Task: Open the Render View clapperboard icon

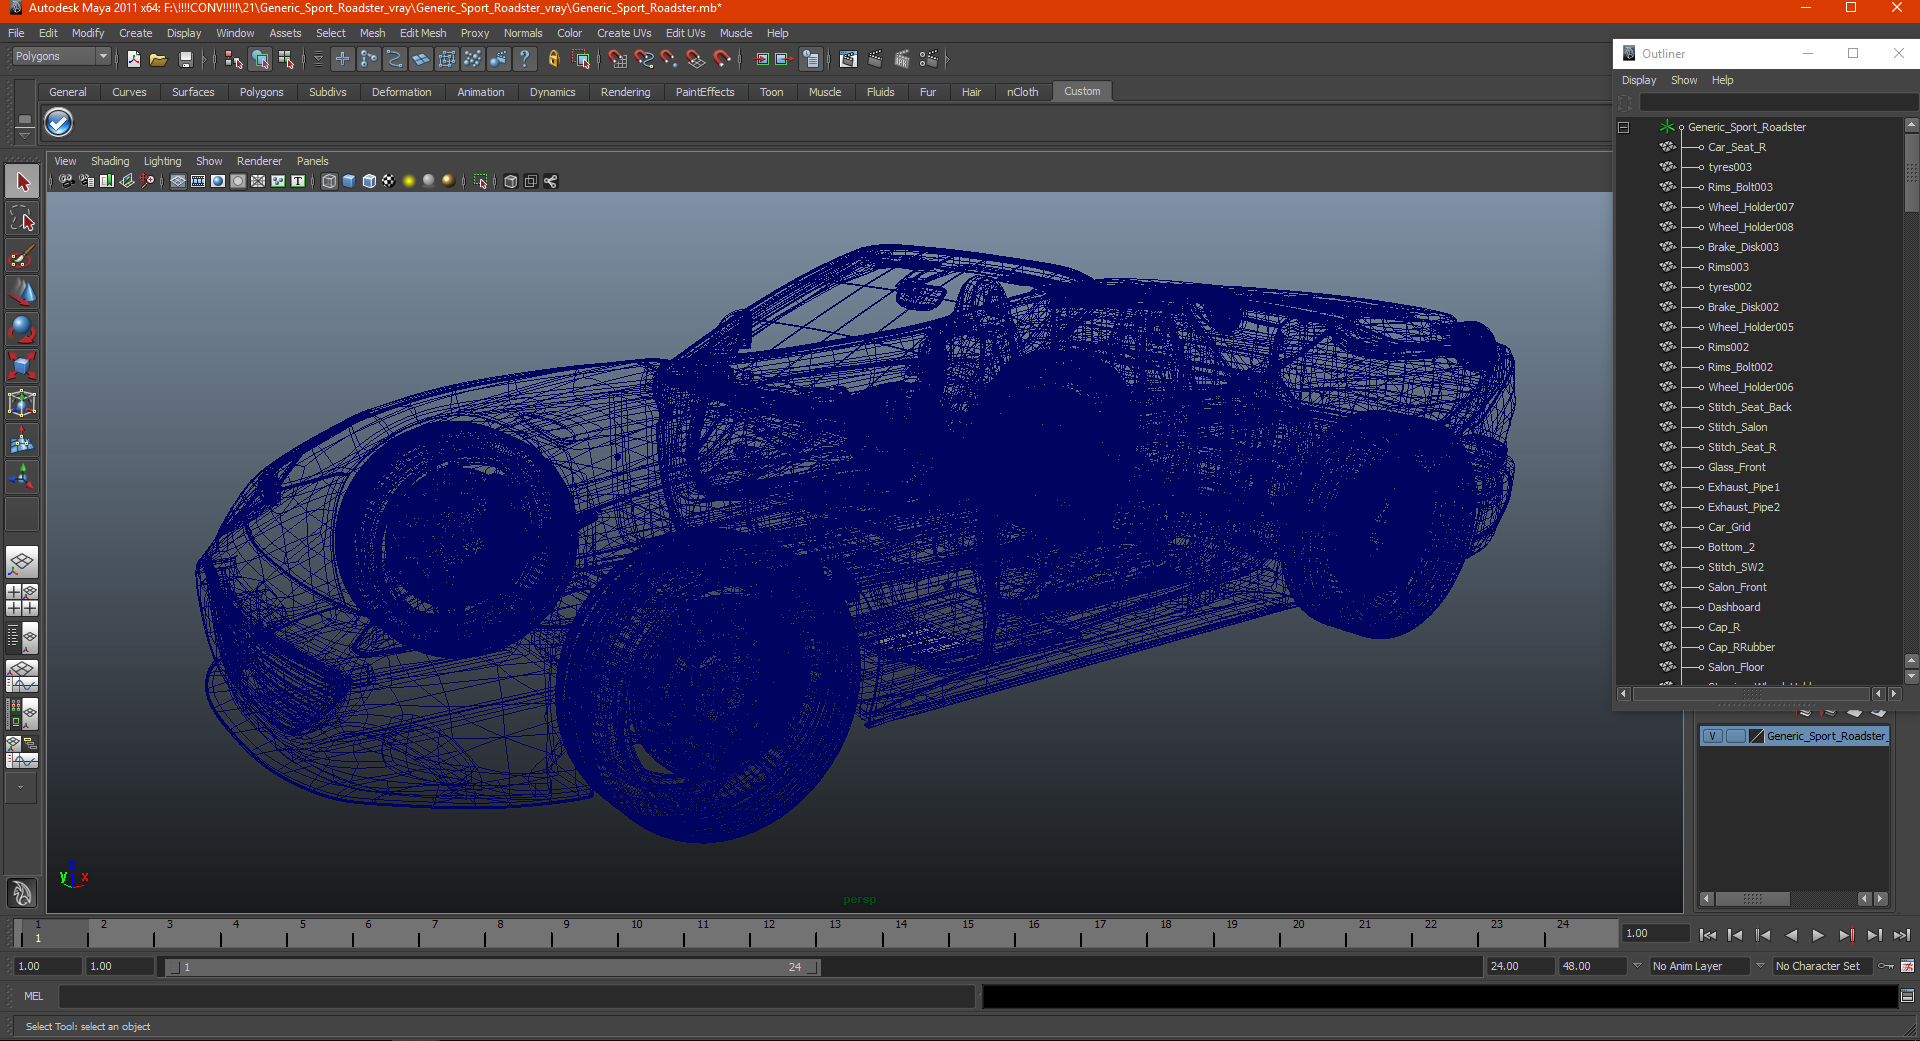Action: pos(848,60)
